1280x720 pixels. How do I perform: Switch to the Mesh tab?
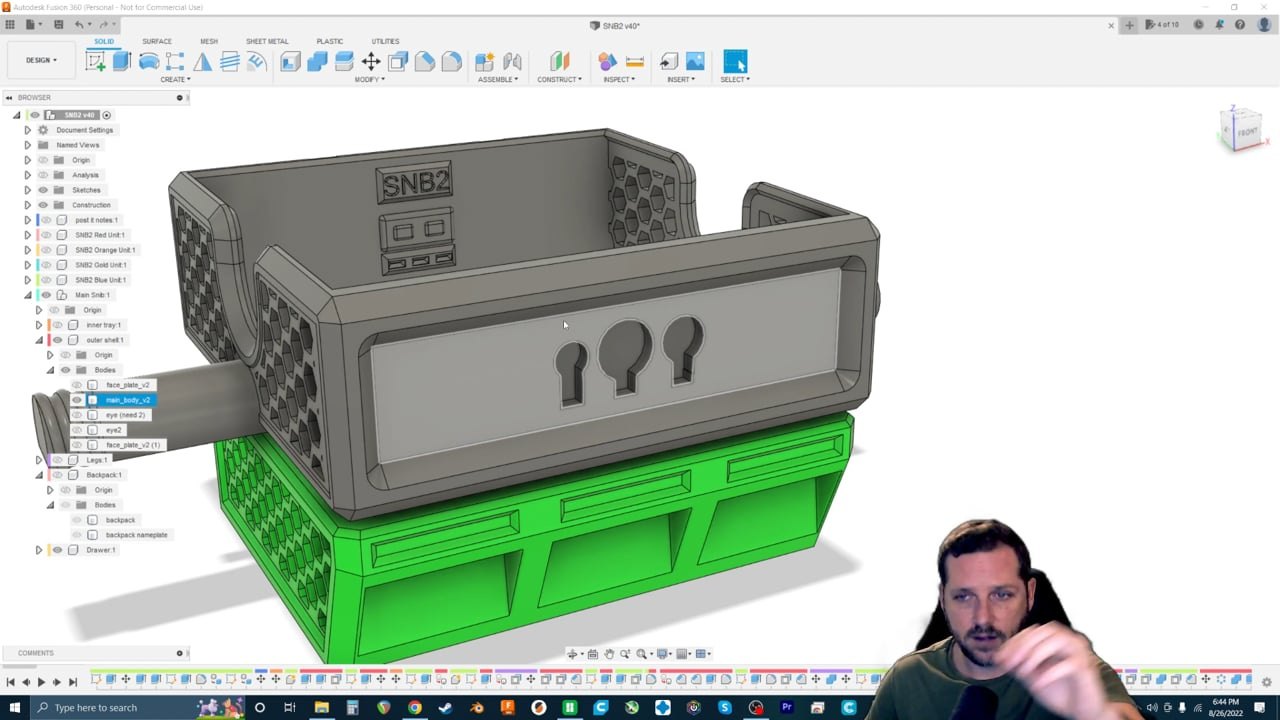point(209,41)
